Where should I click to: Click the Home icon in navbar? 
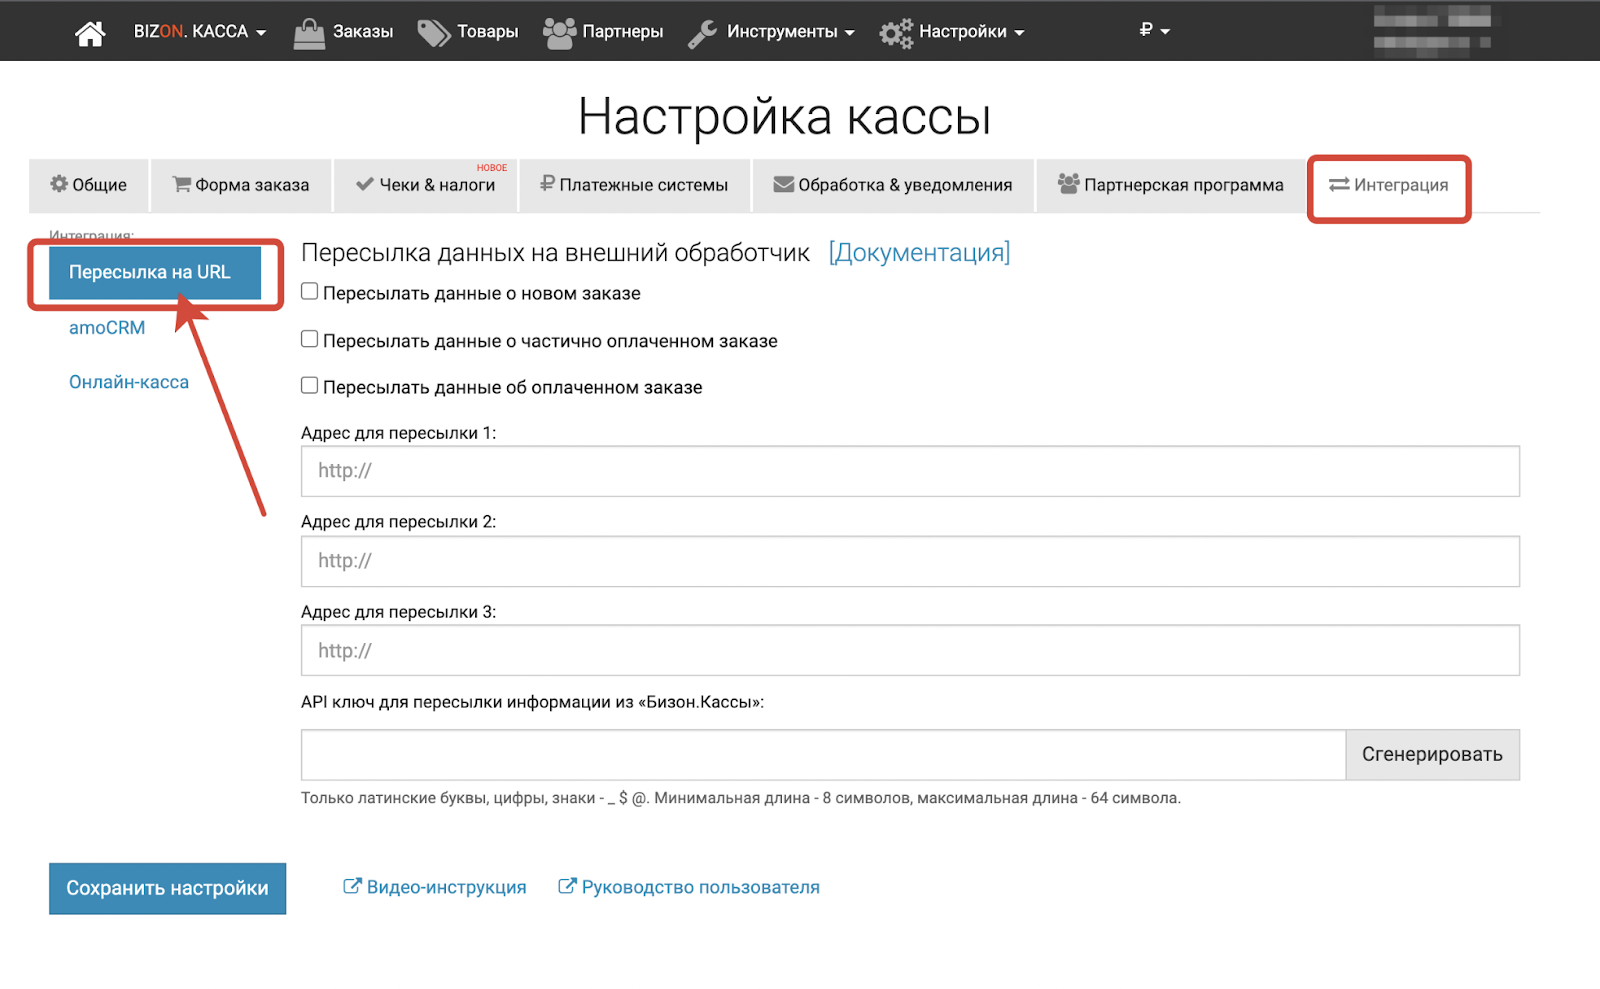[x=90, y=32]
